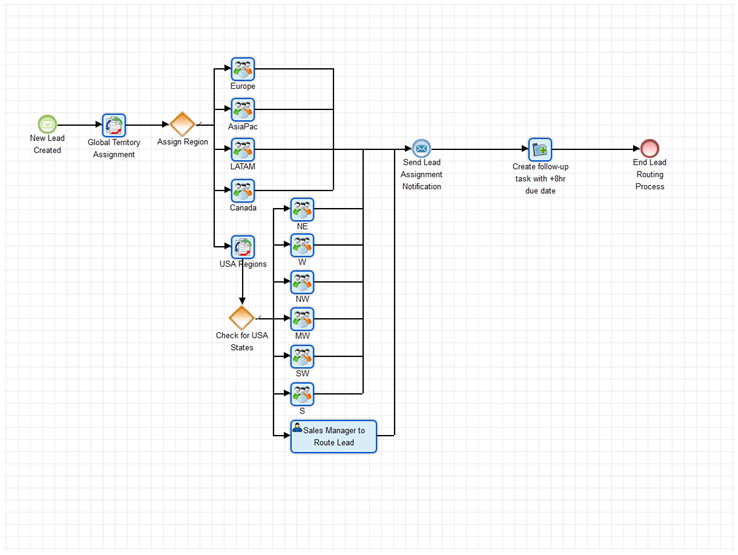Select the MW region assignment node
The image size is (738, 555).
click(302, 319)
